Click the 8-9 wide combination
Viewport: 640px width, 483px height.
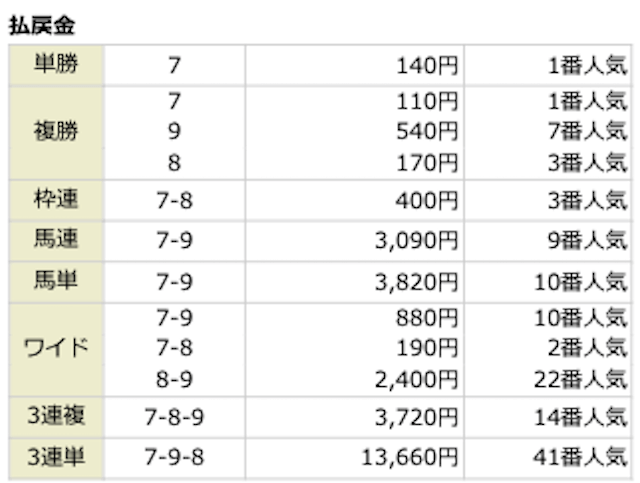[x=175, y=380]
